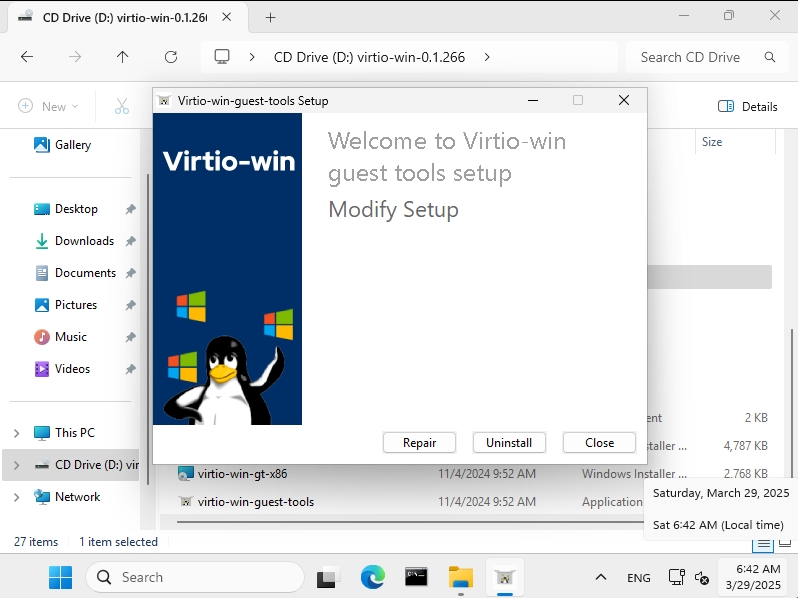Toggle the Details pane button
The height and width of the screenshot is (598, 798).
click(748, 106)
